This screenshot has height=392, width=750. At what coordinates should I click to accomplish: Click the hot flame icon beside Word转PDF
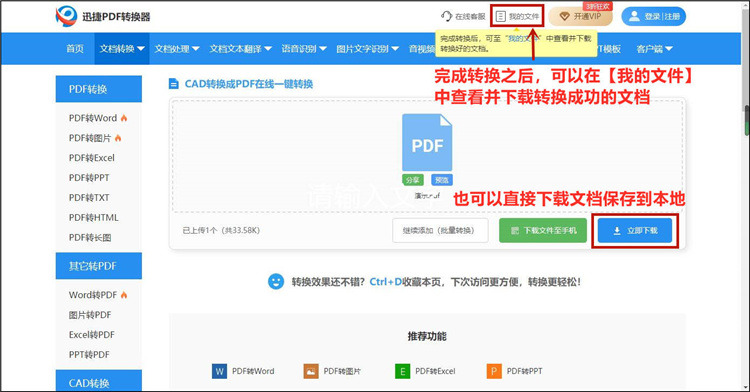pyautogui.click(x=124, y=294)
